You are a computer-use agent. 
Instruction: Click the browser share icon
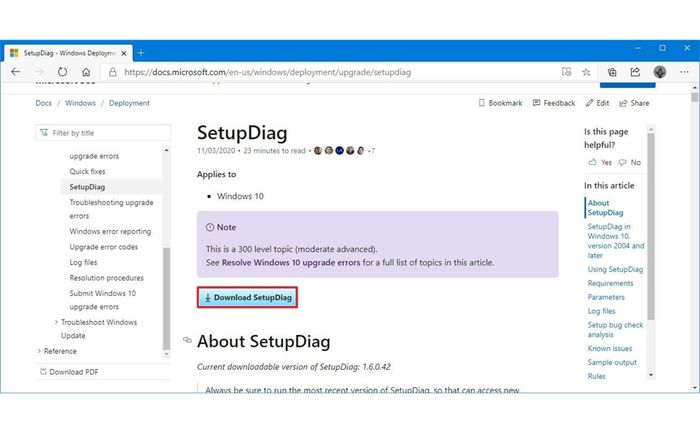pos(635,72)
